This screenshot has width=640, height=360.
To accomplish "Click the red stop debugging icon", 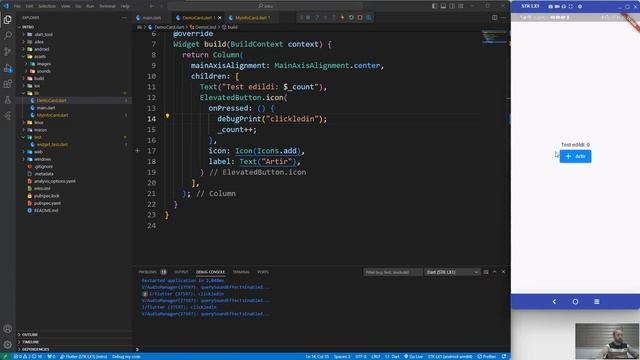I will tap(360, 18).
